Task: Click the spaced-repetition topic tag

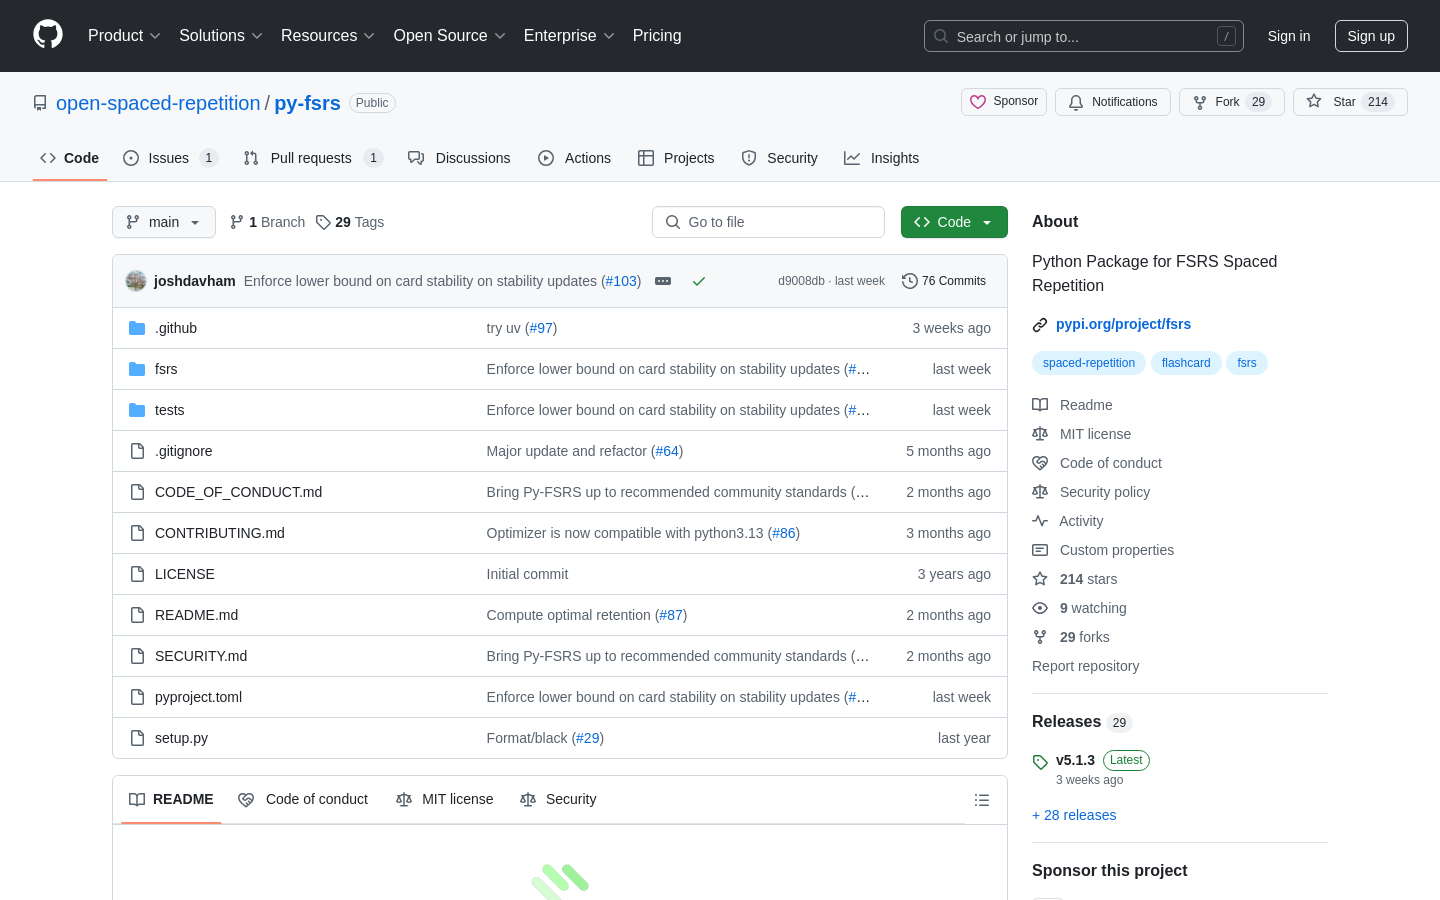Action: coord(1089,363)
